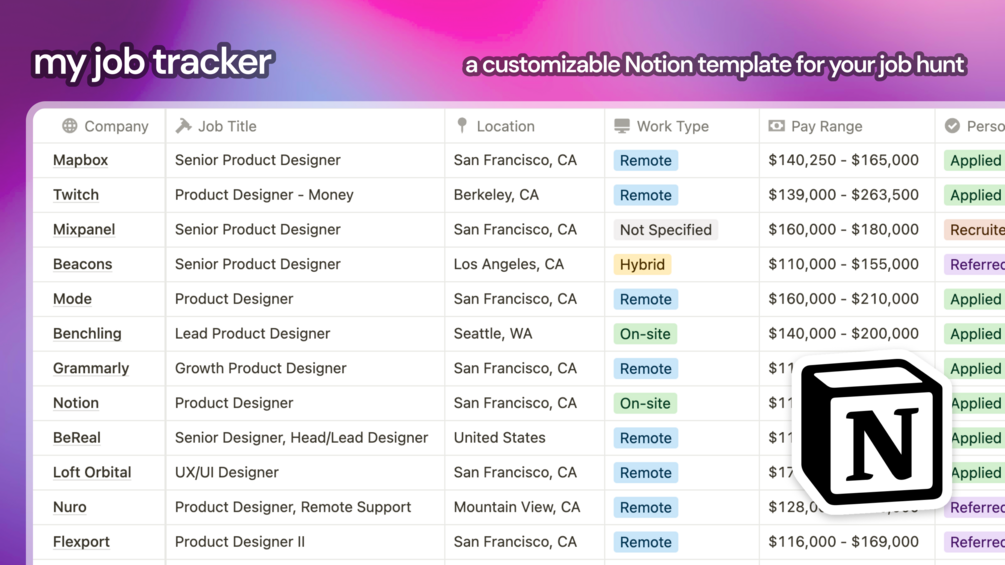1005x565 pixels.
Task: Click the Referred status in Flexport row
Action: click(x=976, y=542)
